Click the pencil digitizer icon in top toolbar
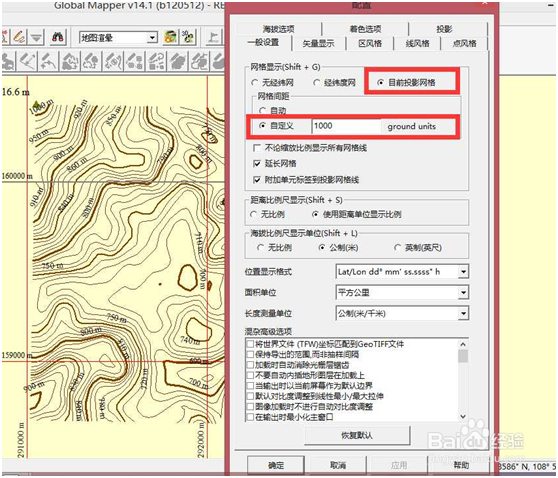 (x=19, y=37)
